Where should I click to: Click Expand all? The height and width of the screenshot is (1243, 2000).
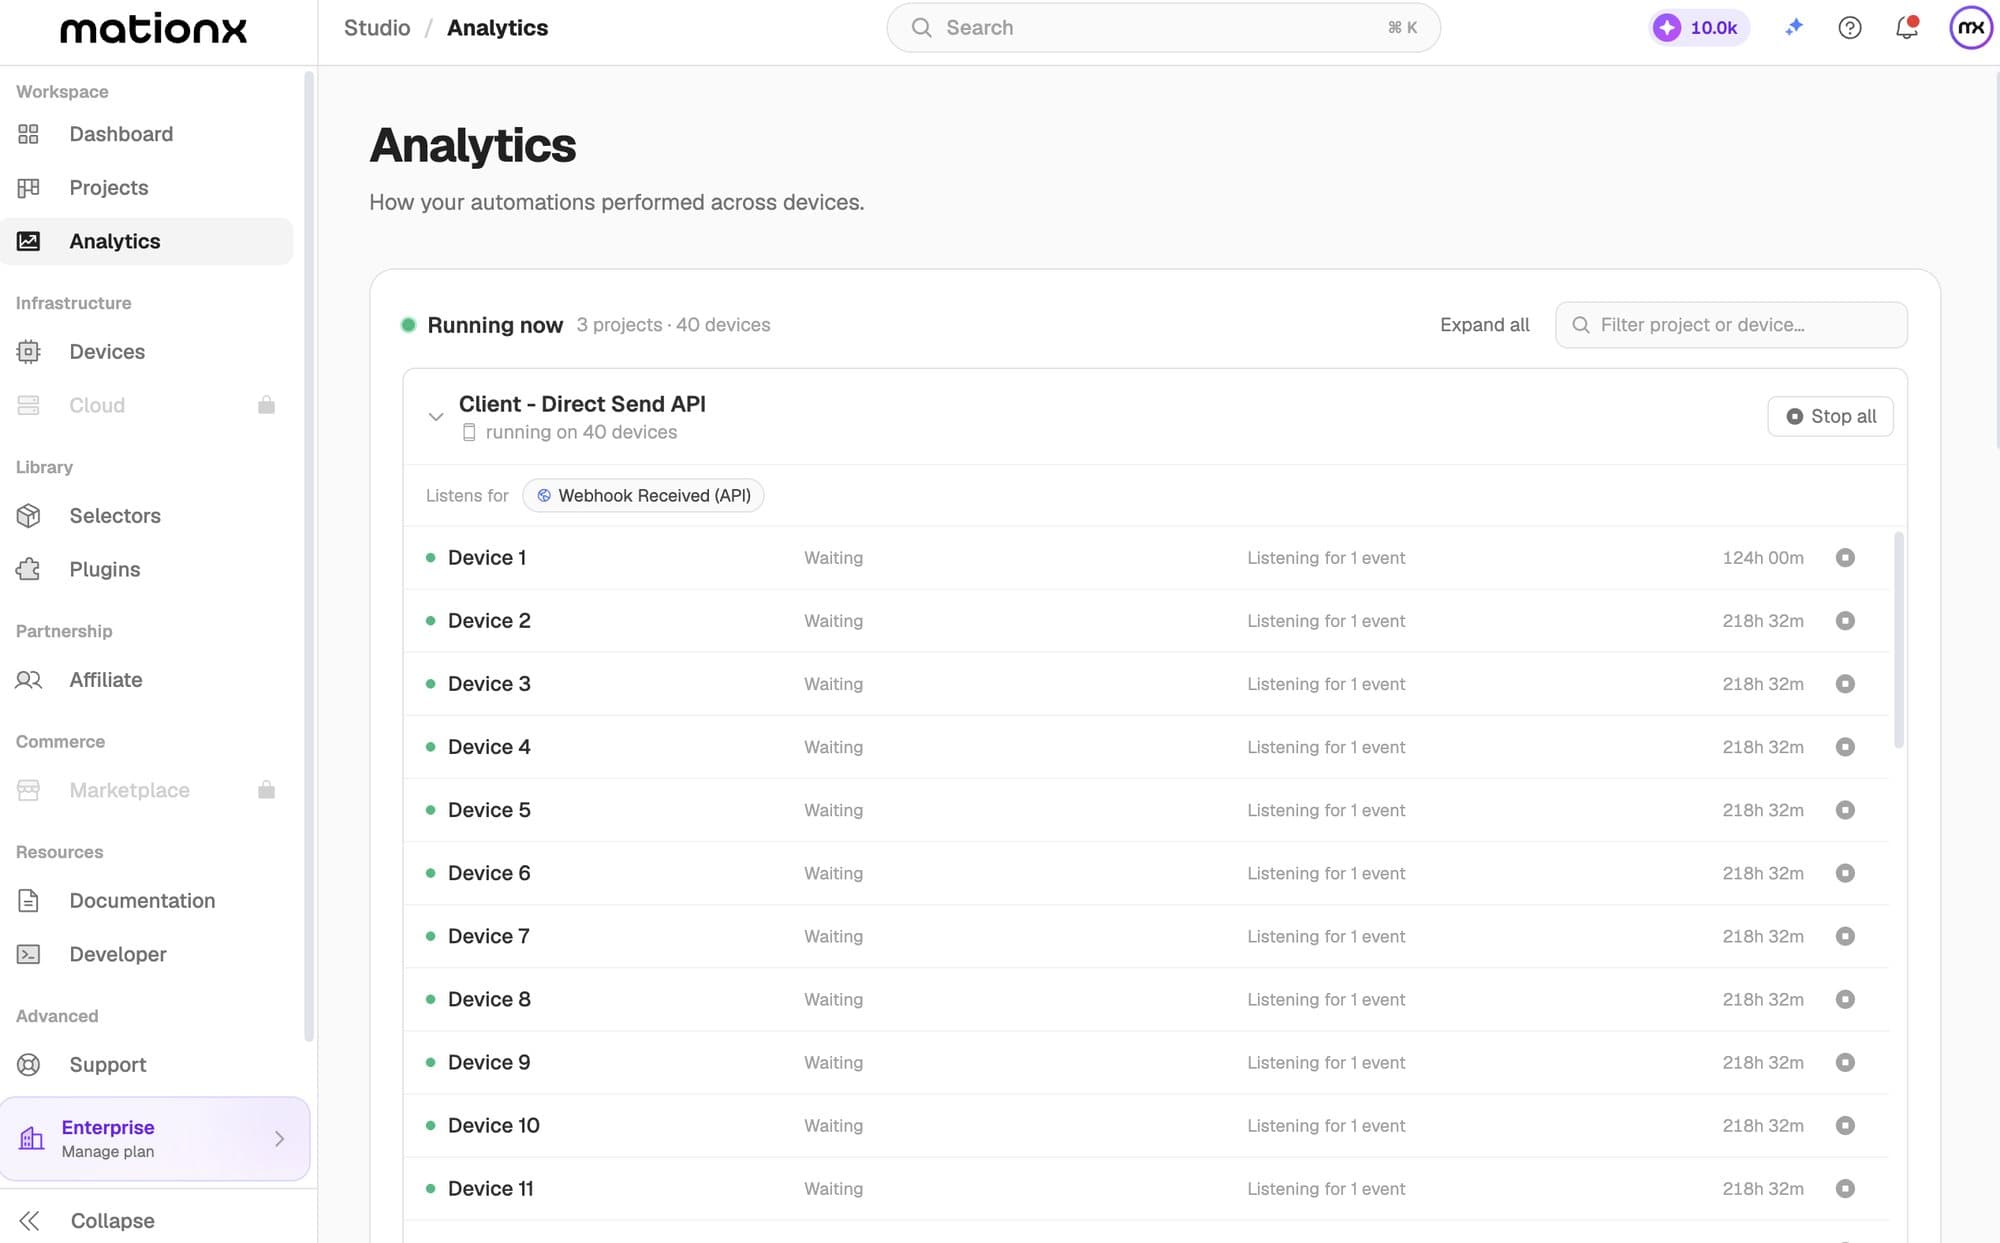click(x=1484, y=325)
